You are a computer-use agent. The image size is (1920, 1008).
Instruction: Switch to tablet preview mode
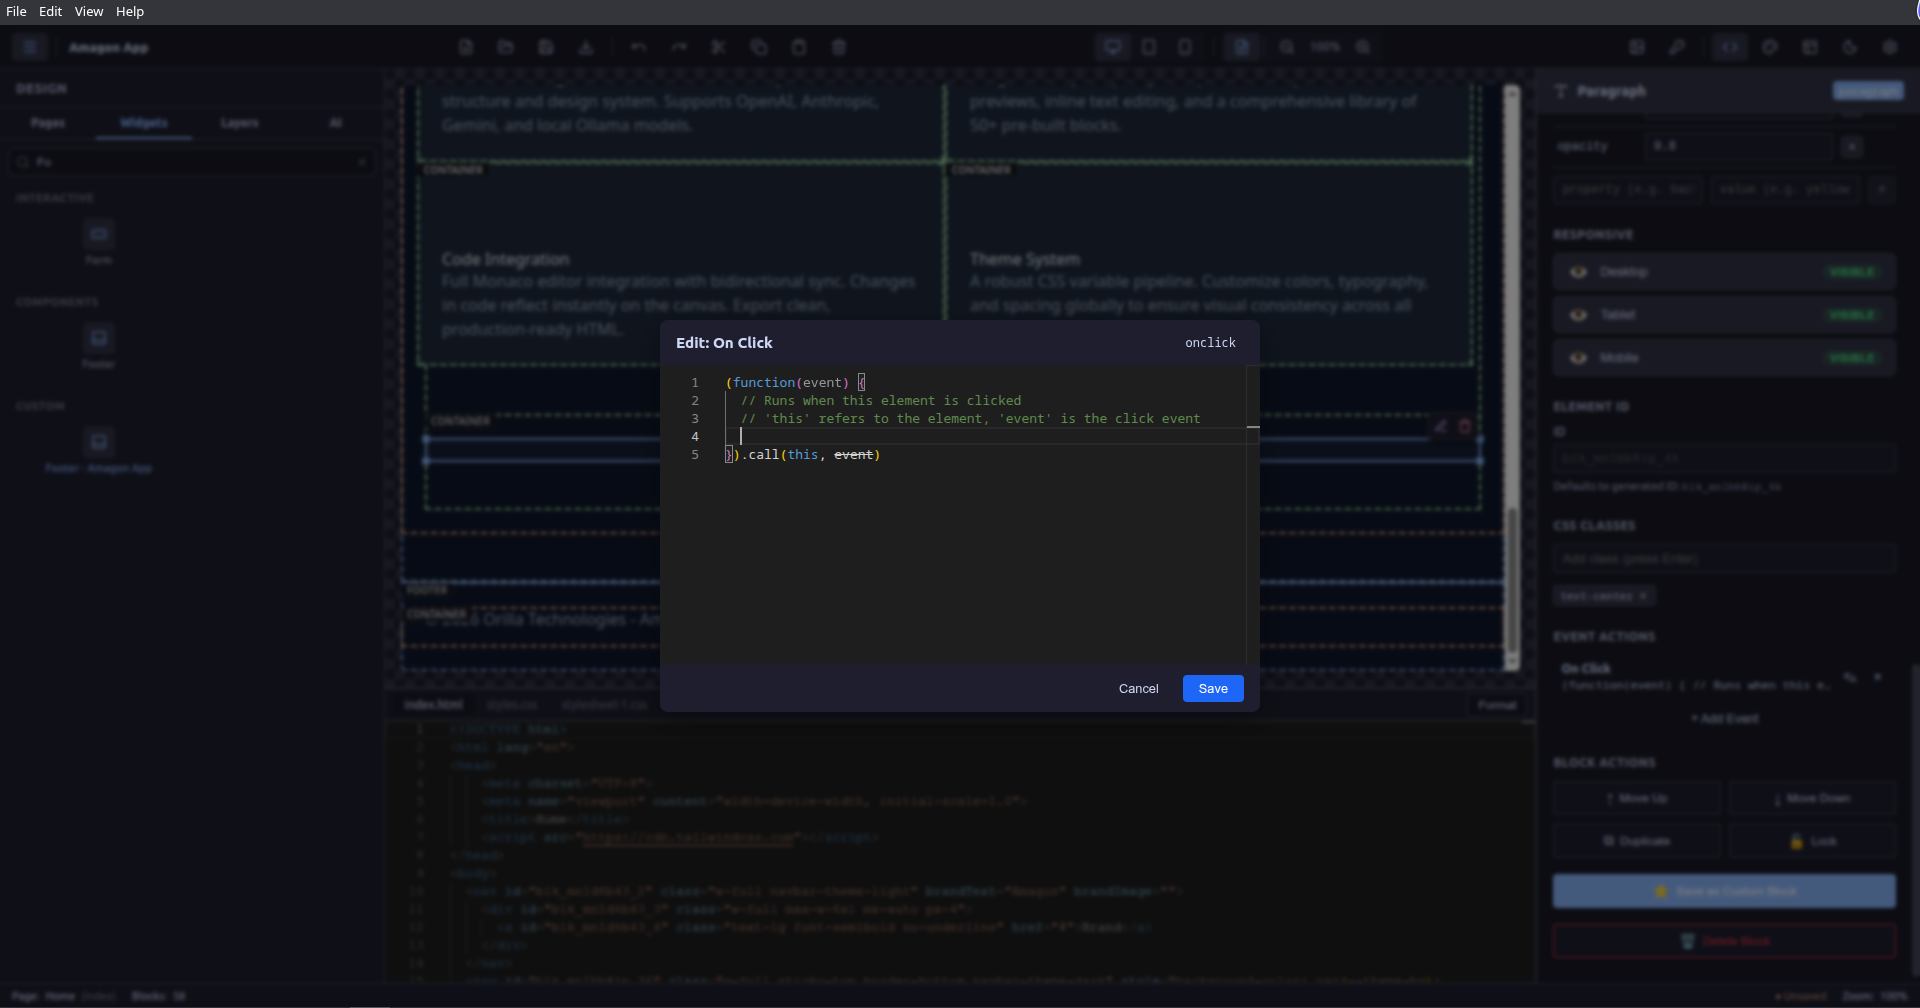[x=1149, y=47]
